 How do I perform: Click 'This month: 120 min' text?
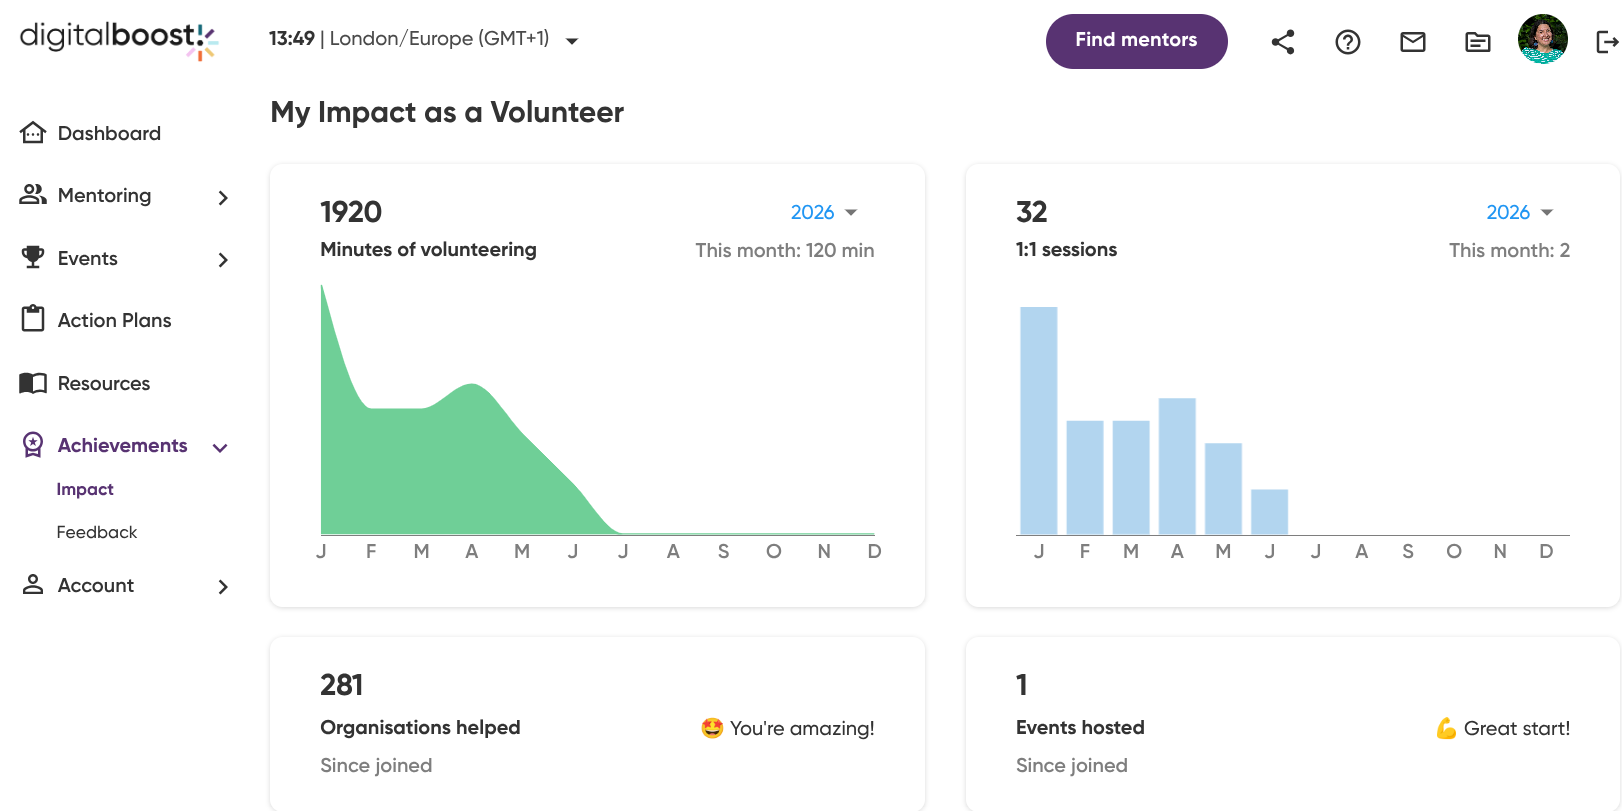tap(785, 250)
